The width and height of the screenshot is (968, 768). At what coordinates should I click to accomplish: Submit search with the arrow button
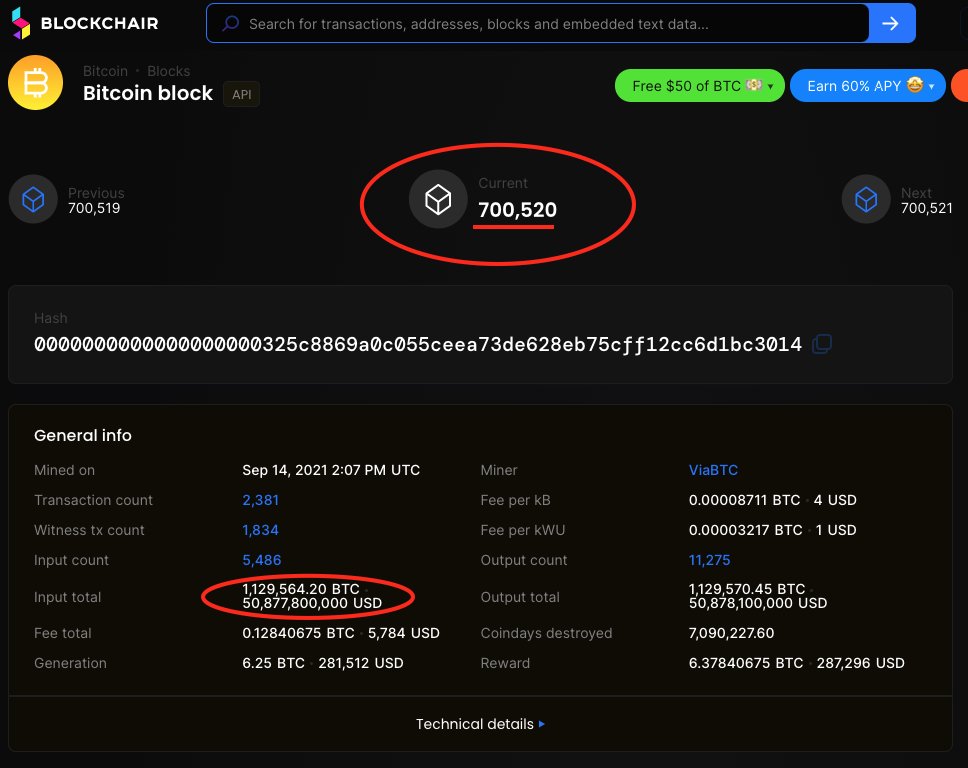(x=891, y=23)
